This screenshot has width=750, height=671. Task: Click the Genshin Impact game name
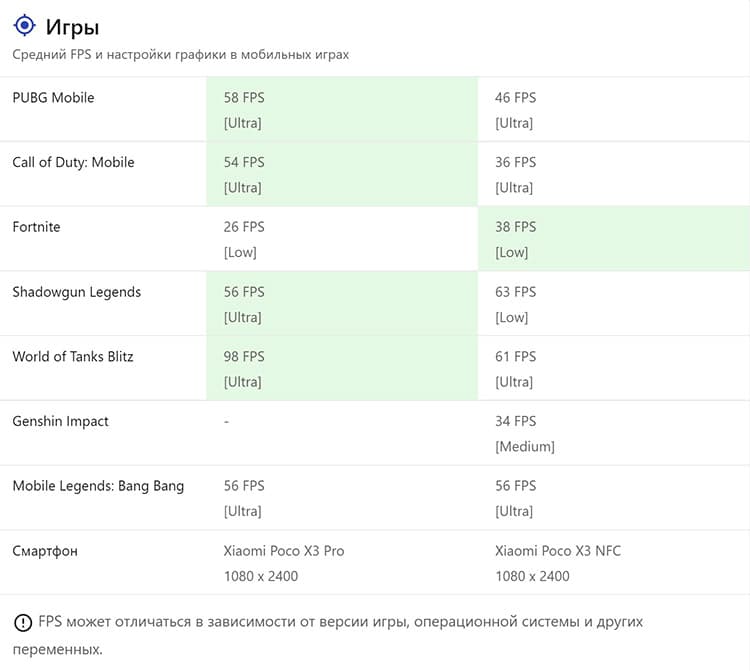pyautogui.click(x=60, y=421)
